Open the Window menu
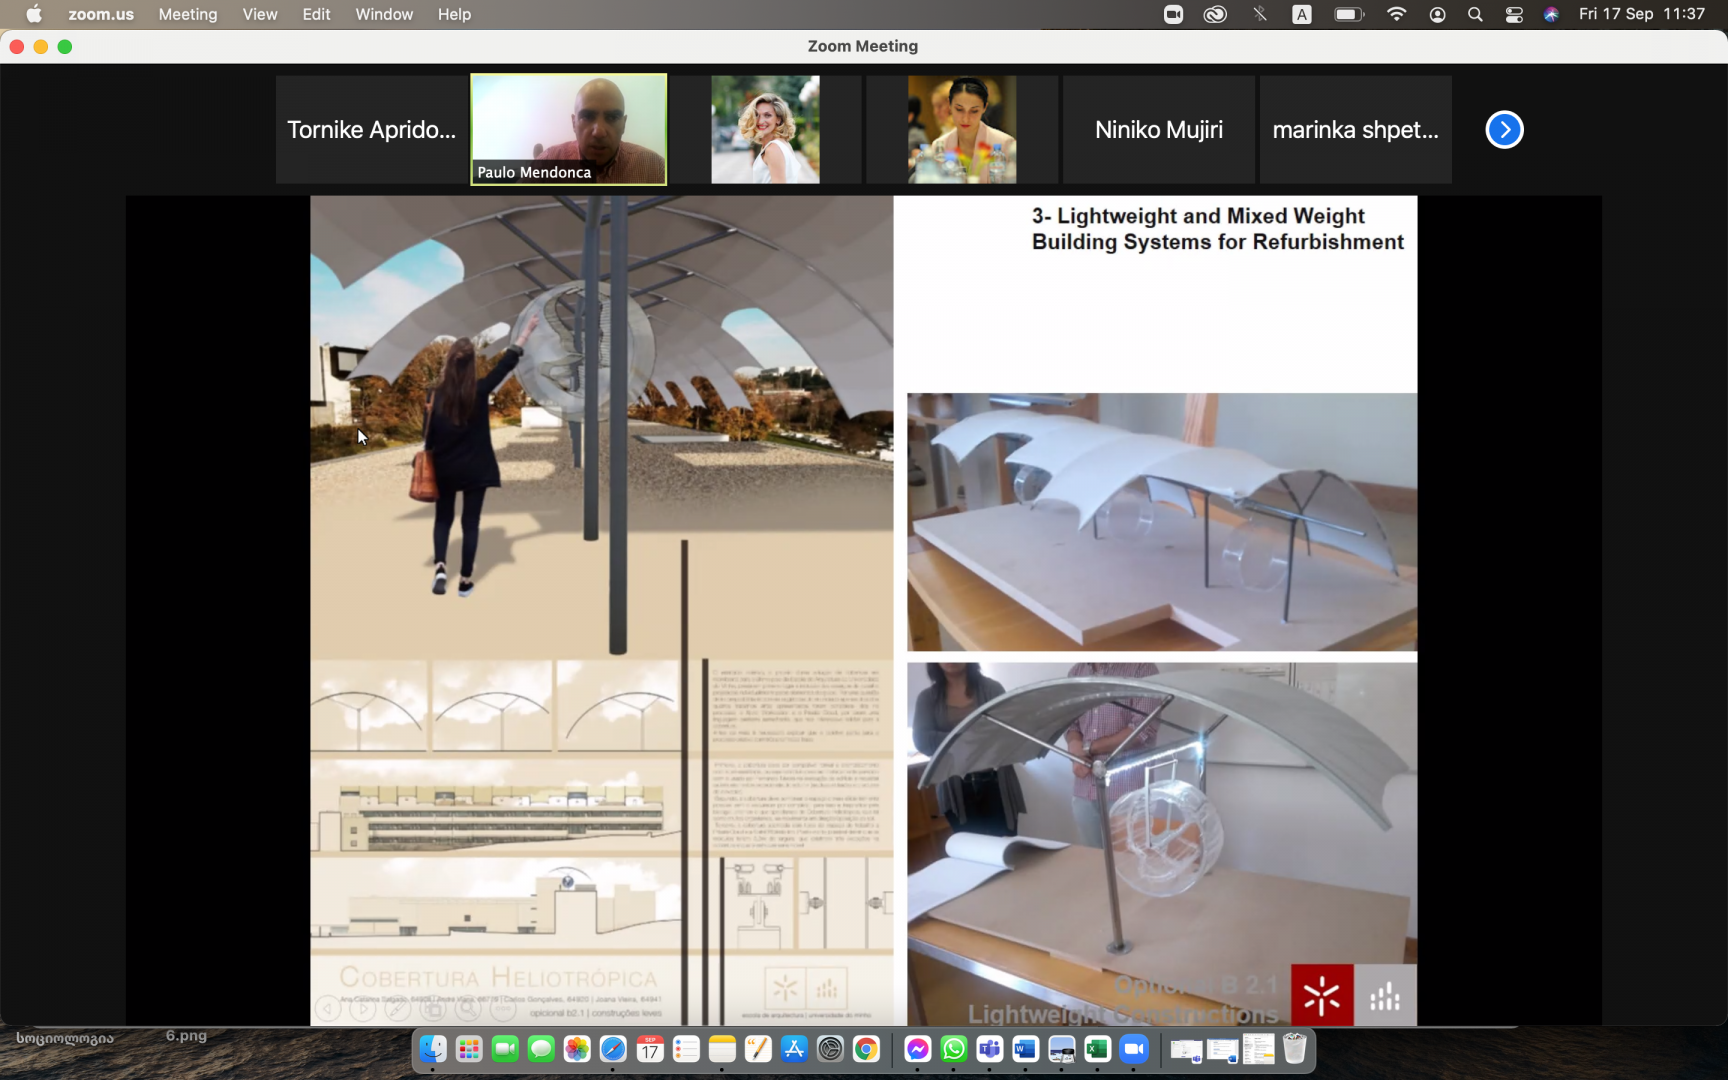The image size is (1728, 1080). click(384, 14)
